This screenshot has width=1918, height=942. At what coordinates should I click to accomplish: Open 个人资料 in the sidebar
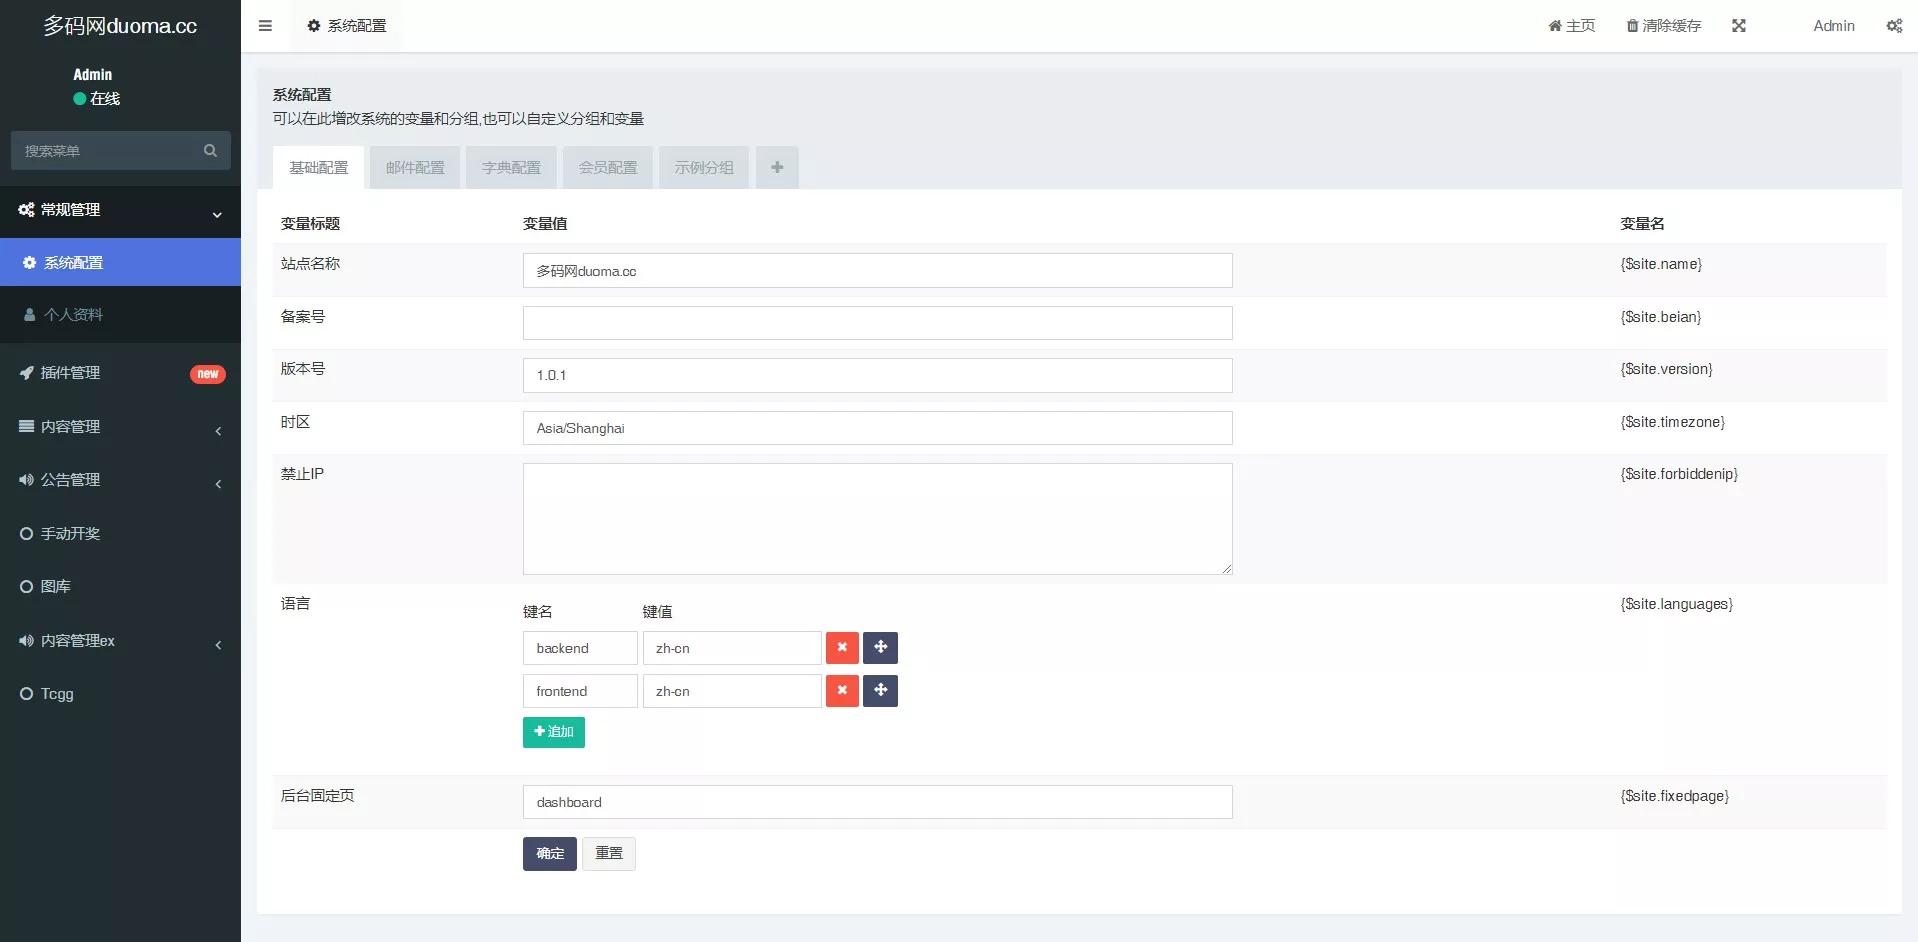pos(73,314)
